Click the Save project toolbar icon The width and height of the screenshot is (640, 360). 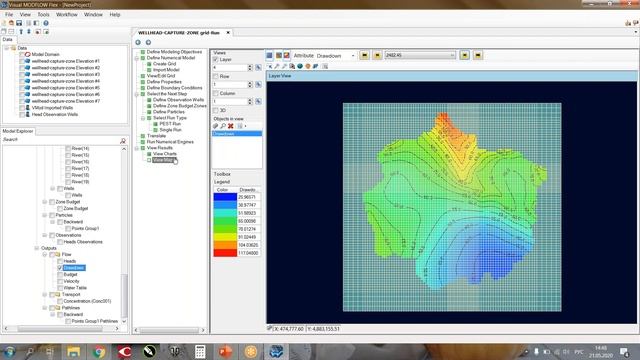[19, 23]
